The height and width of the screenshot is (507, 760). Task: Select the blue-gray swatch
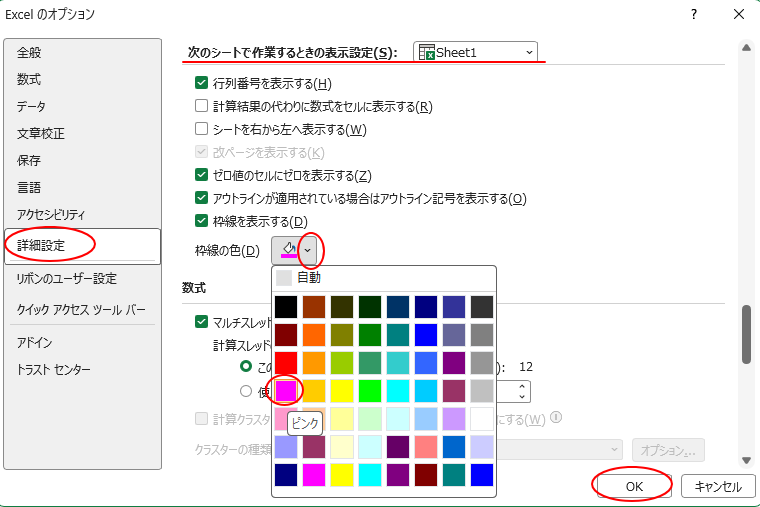point(454,335)
